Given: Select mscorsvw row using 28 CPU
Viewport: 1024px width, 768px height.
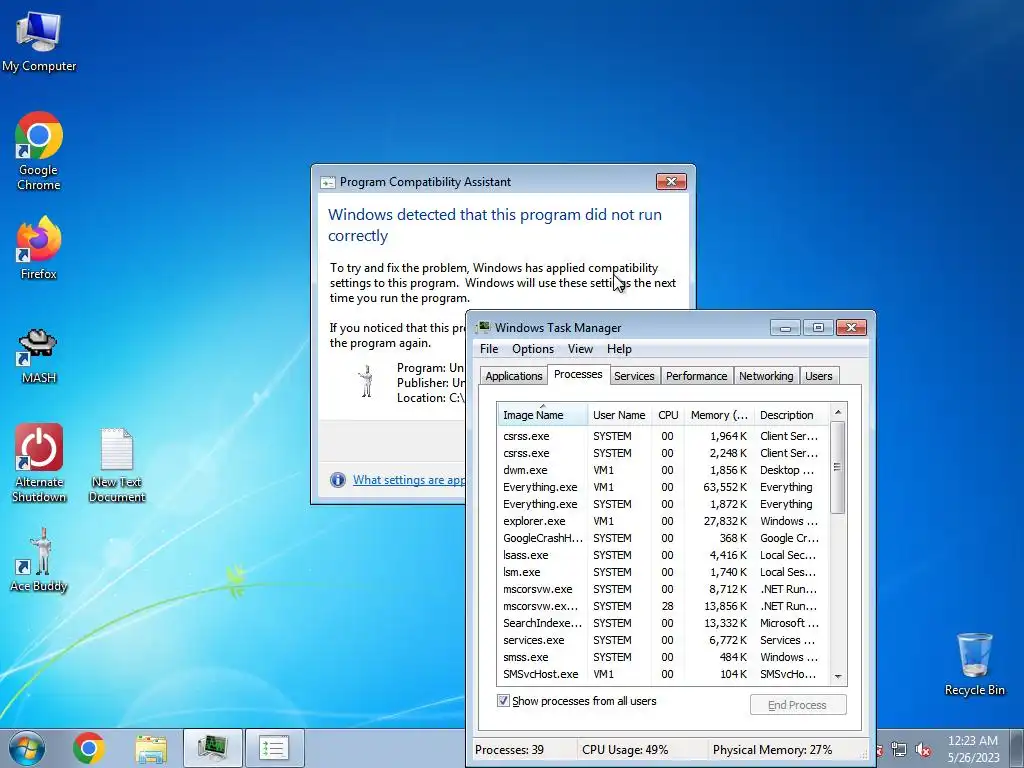Looking at the screenshot, I should [x=663, y=606].
